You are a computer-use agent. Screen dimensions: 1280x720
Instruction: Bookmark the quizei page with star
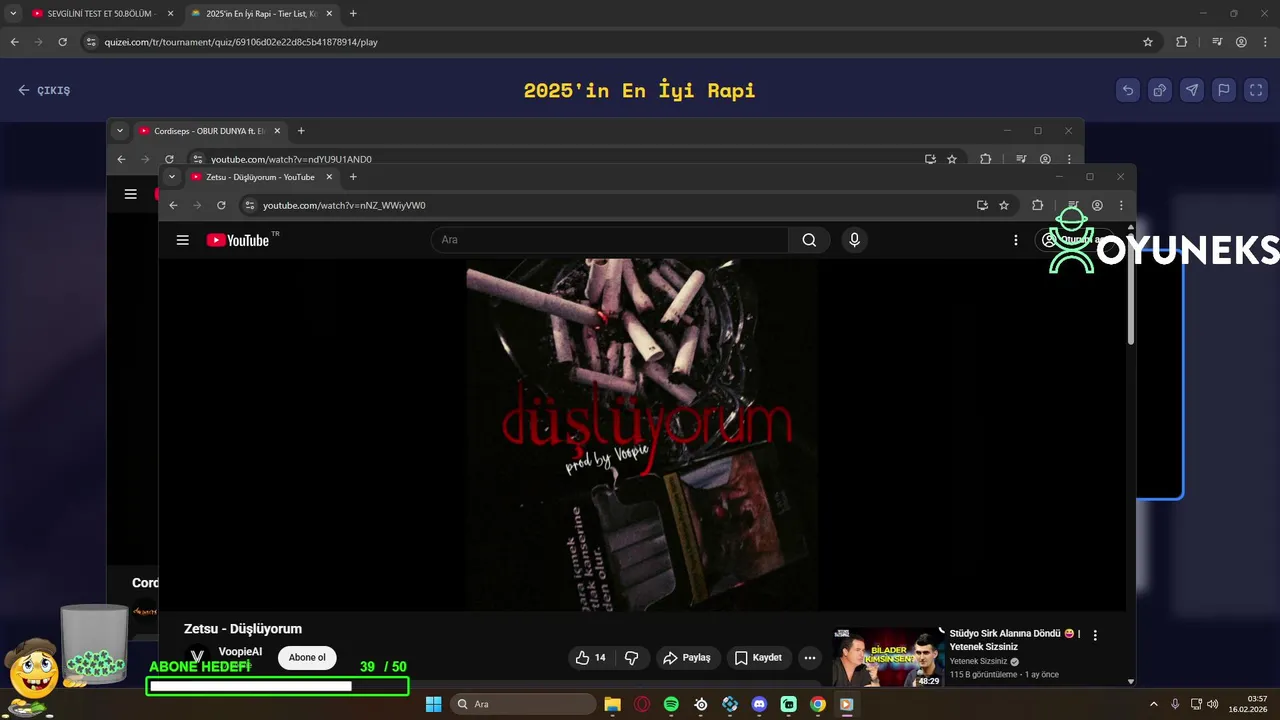(1148, 42)
